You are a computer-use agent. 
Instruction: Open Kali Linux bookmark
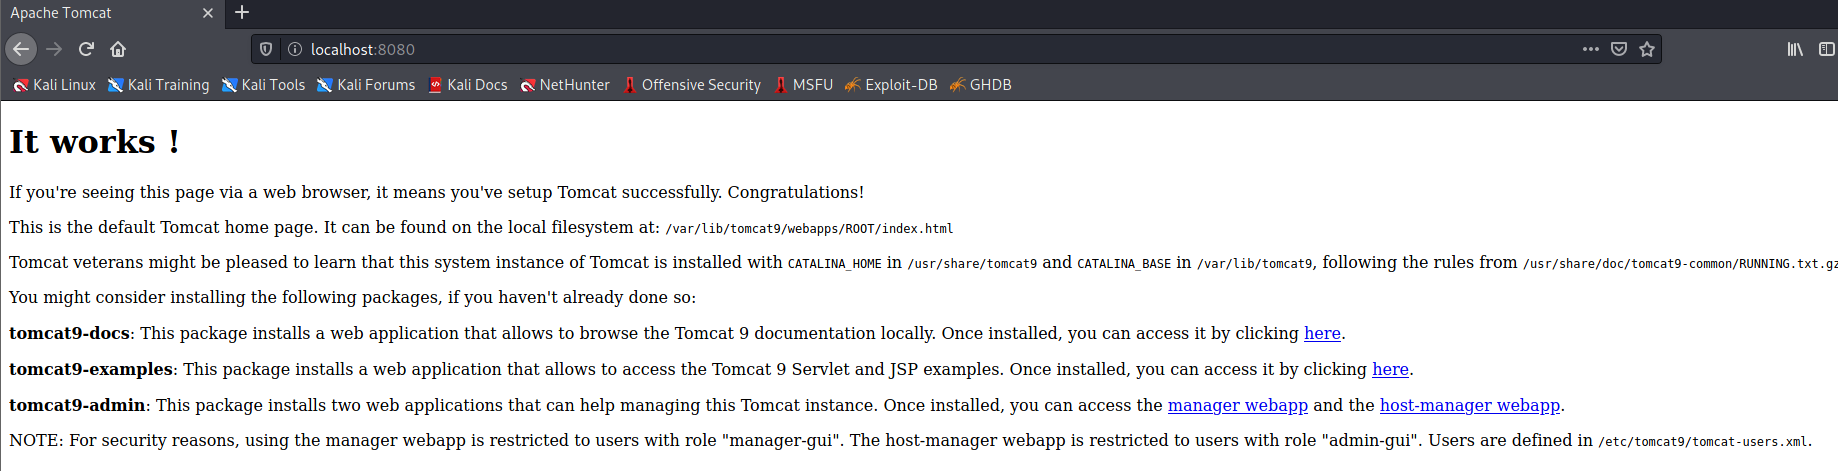point(54,85)
